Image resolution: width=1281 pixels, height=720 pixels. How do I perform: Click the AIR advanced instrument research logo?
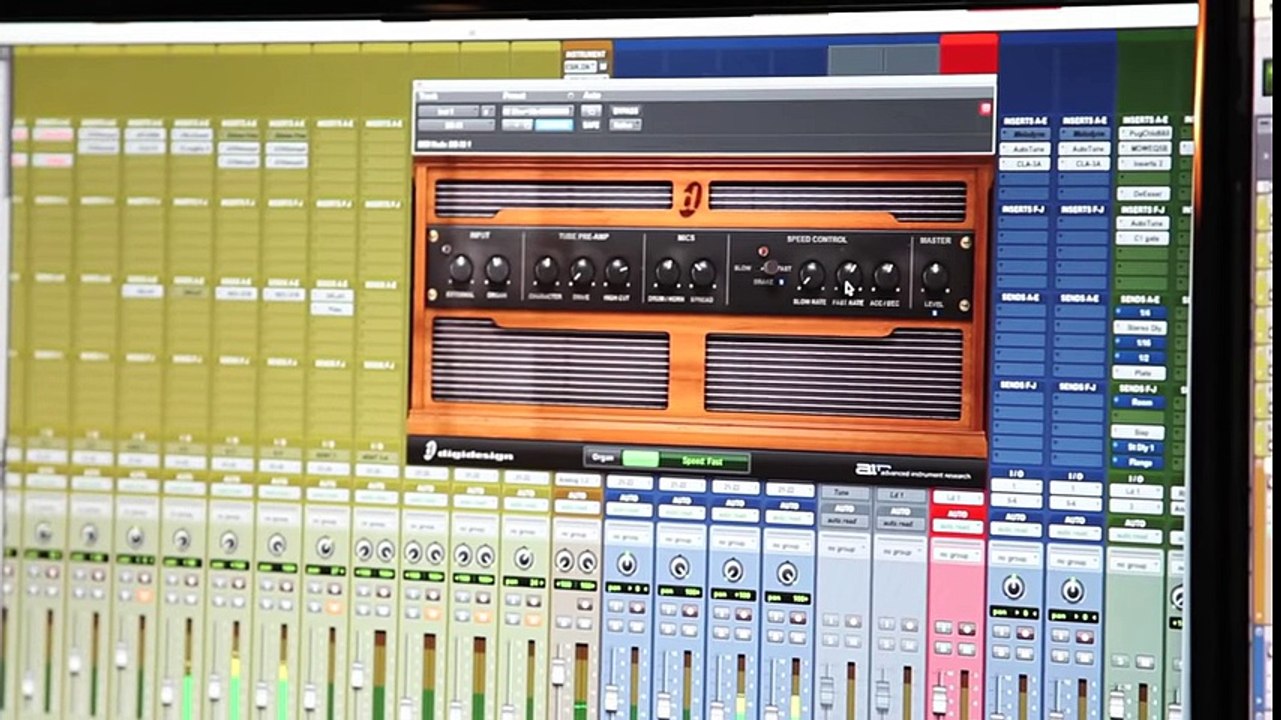coord(915,469)
